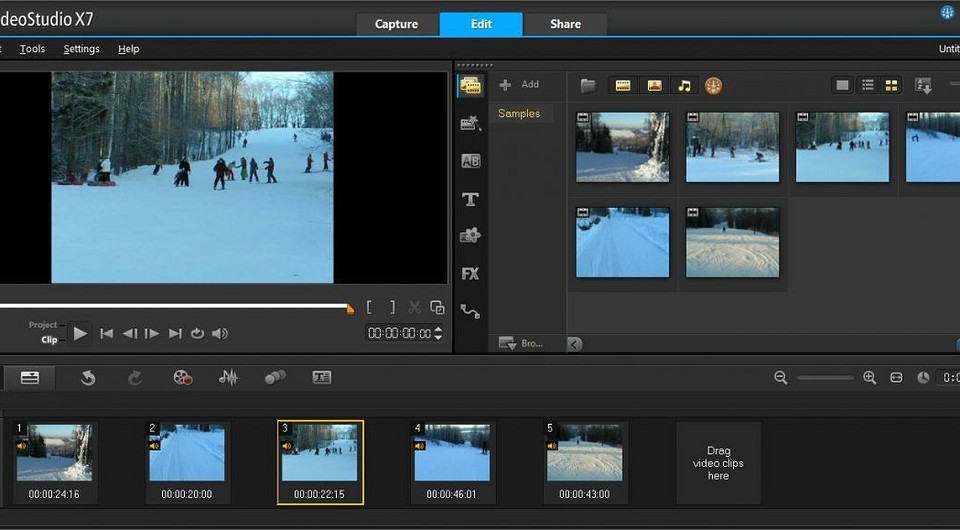Click the preview timecode field
The image size is (960, 530).
[399, 333]
